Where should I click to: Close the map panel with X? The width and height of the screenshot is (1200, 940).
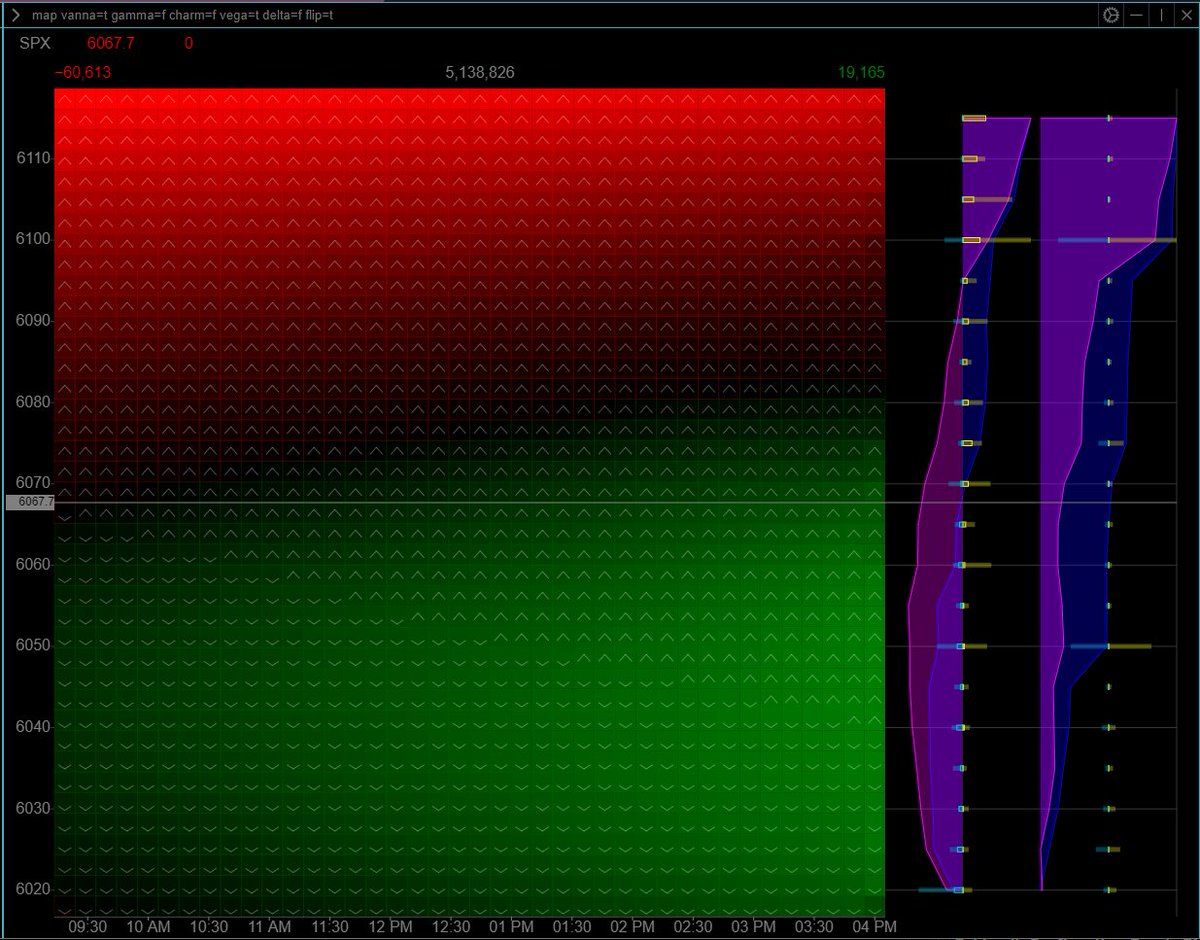click(x=1186, y=15)
